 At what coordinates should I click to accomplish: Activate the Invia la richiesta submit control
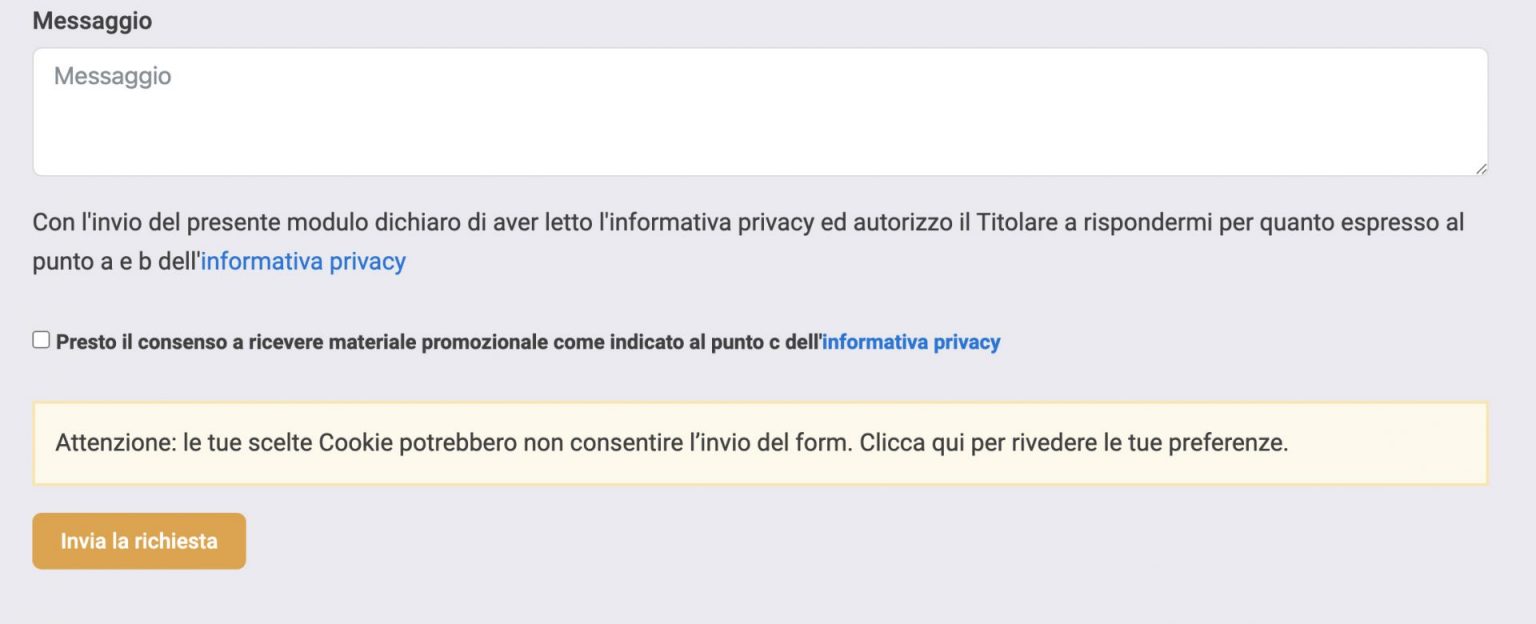tap(138, 540)
